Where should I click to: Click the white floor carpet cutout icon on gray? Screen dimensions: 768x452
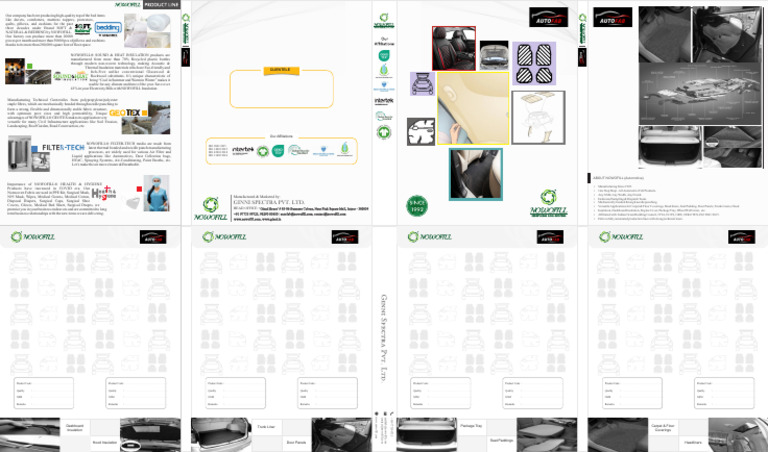(x=421, y=131)
